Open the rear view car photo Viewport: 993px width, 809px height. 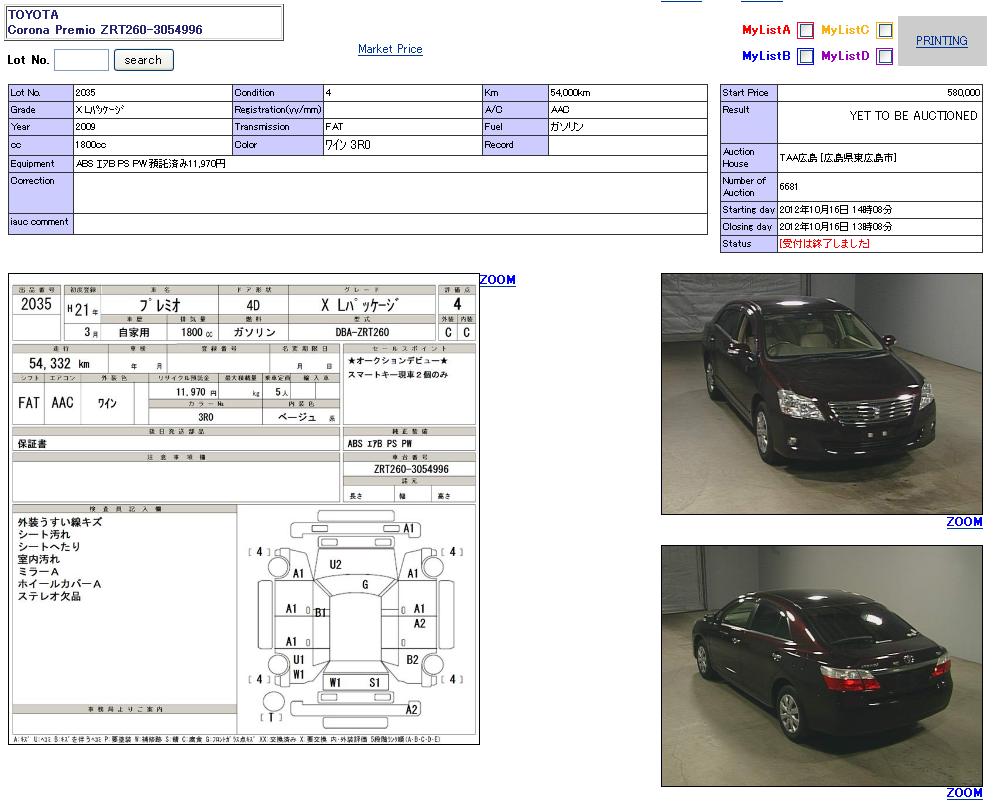[821, 665]
